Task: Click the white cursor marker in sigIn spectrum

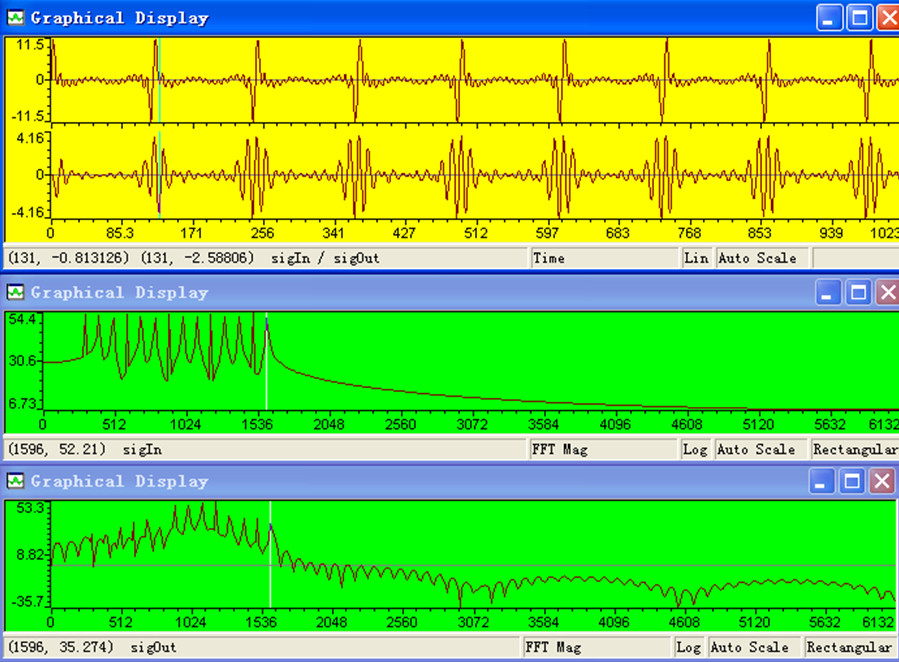Action: (x=267, y=361)
